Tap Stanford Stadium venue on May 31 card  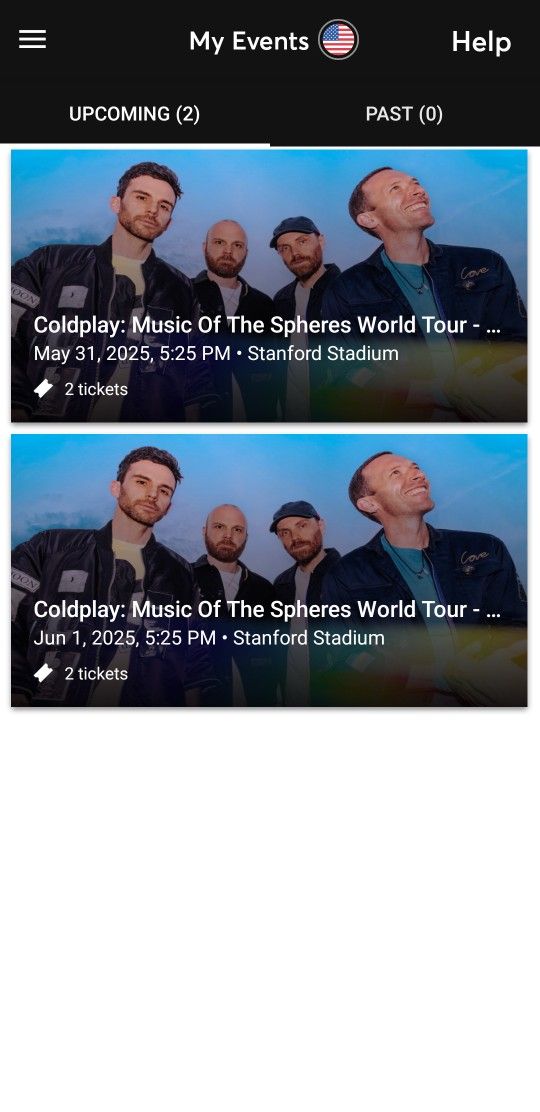pos(323,353)
